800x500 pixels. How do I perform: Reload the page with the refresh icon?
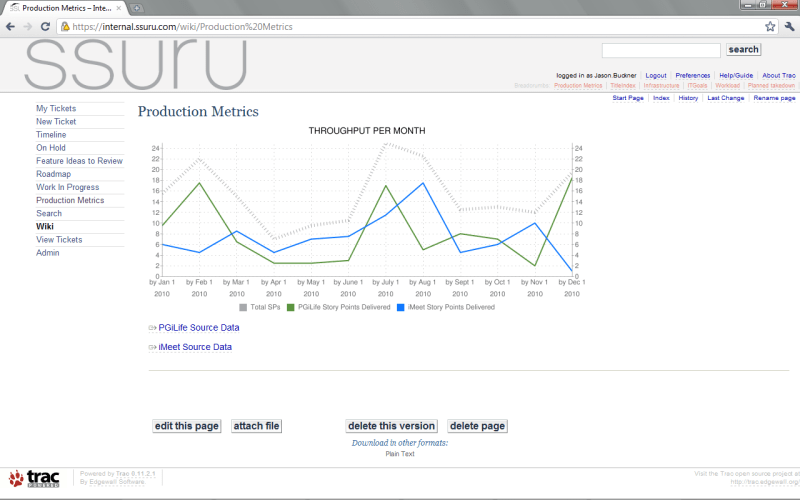(45, 27)
